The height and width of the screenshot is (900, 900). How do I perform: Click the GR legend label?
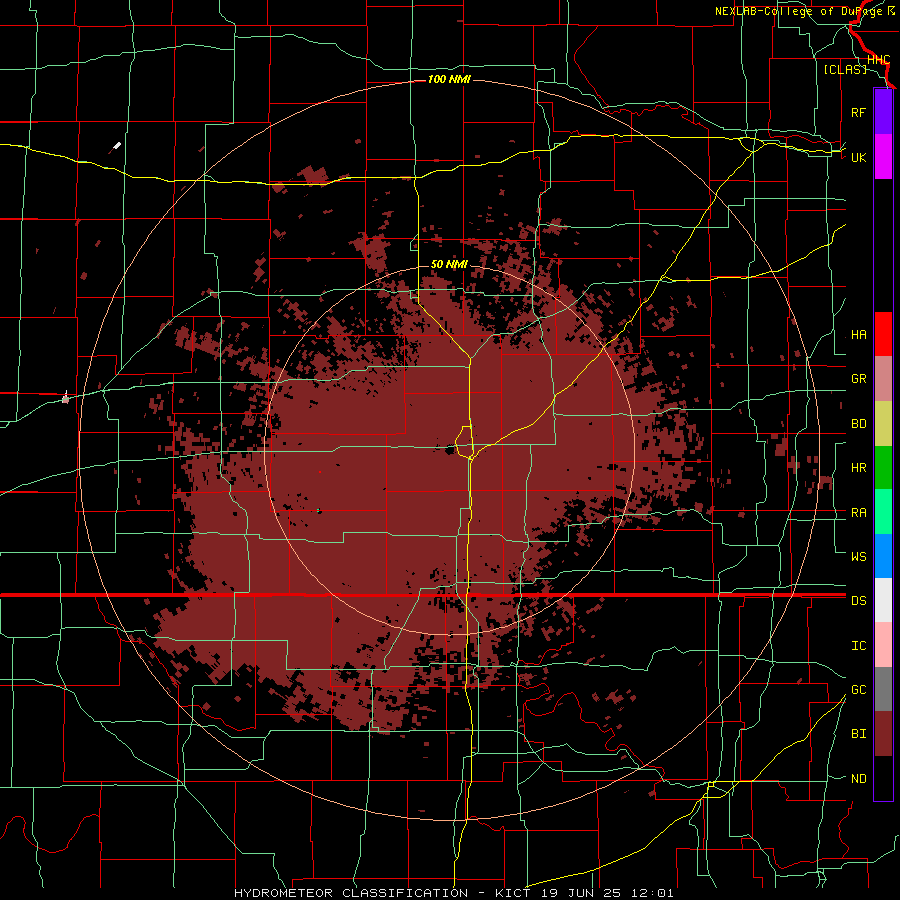coord(858,379)
